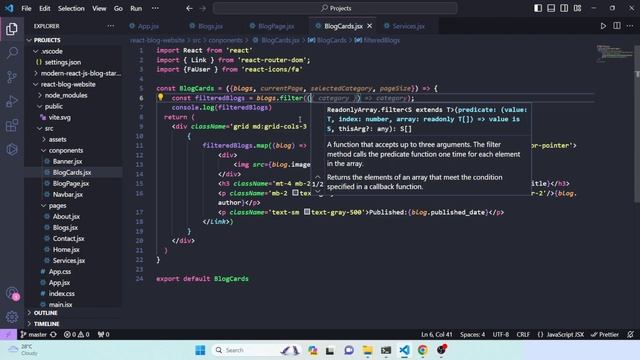The height and width of the screenshot is (360, 640).
Task: Switch to Visual Studio Code taskbar icon
Action: pyautogui.click(x=404, y=350)
